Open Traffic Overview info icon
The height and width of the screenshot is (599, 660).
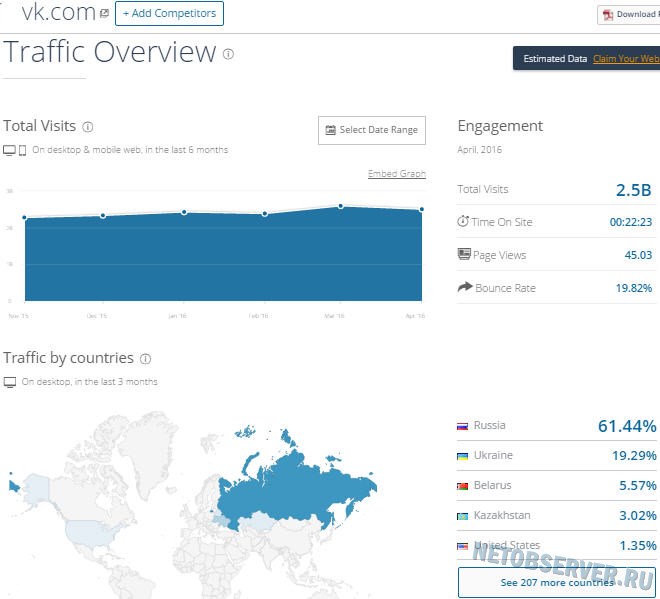228,54
